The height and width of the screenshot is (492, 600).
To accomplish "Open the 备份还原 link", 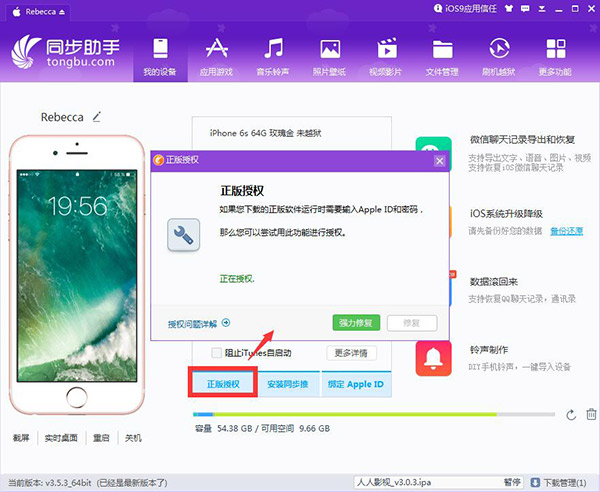I will click(566, 231).
